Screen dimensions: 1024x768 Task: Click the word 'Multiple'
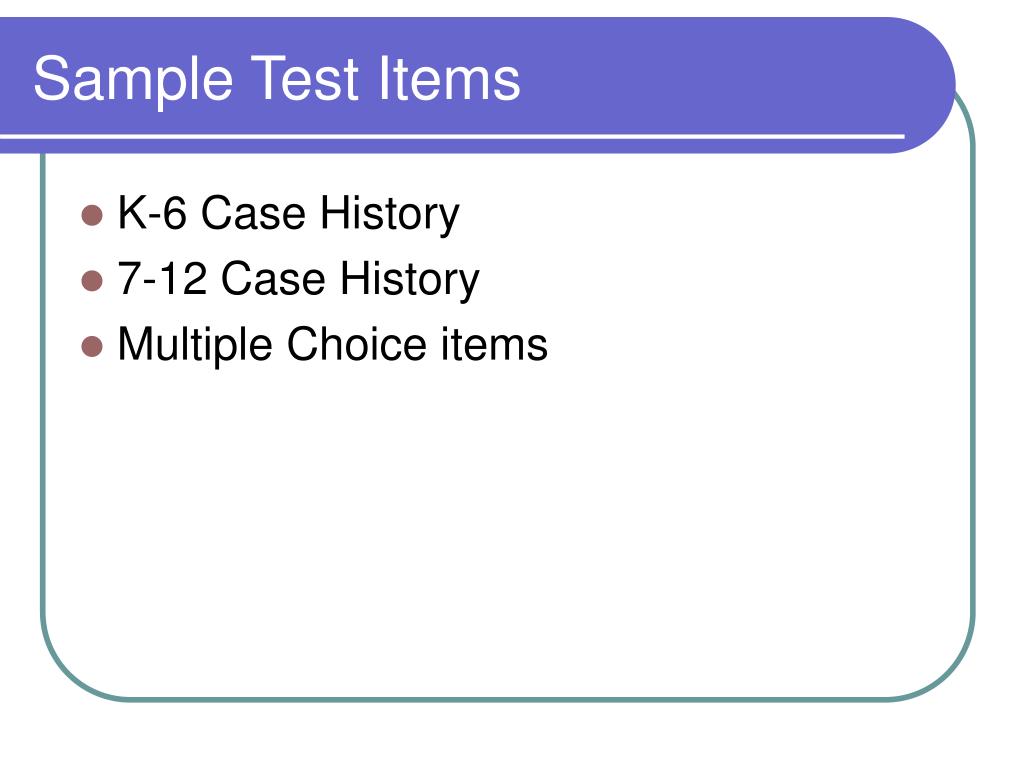pyautogui.click(x=195, y=345)
